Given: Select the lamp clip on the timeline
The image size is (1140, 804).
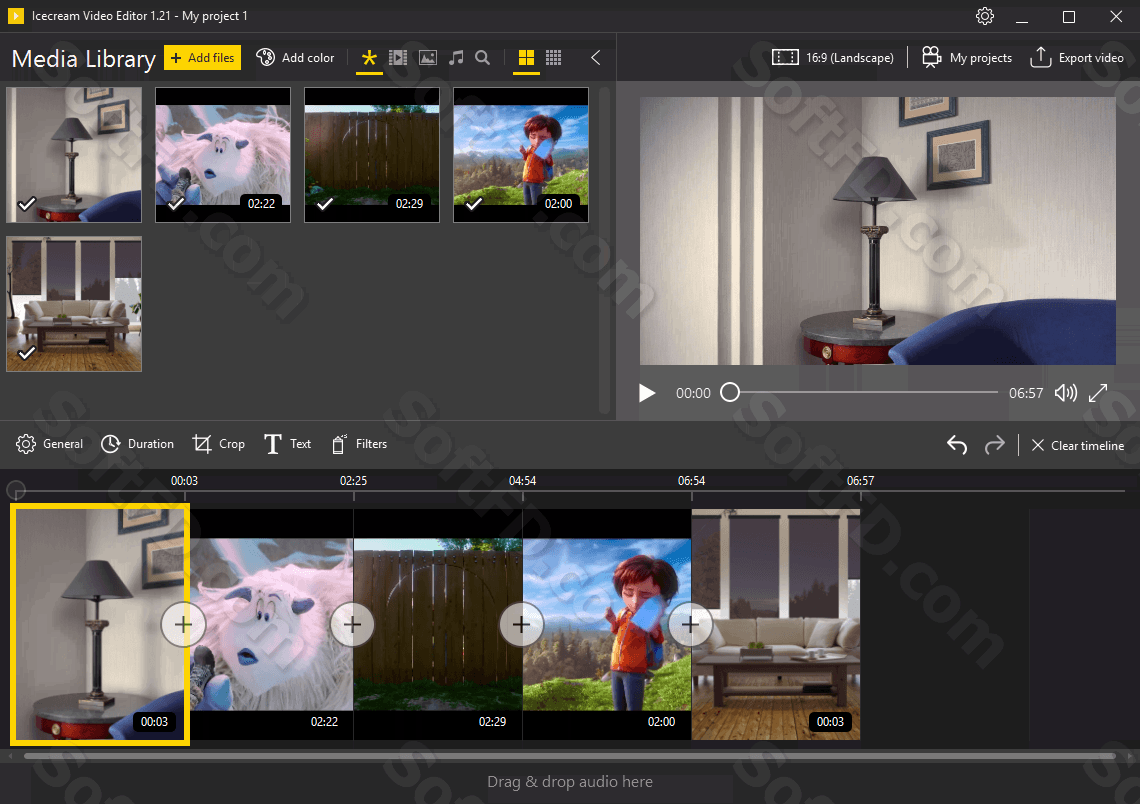Looking at the screenshot, I should [100, 624].
